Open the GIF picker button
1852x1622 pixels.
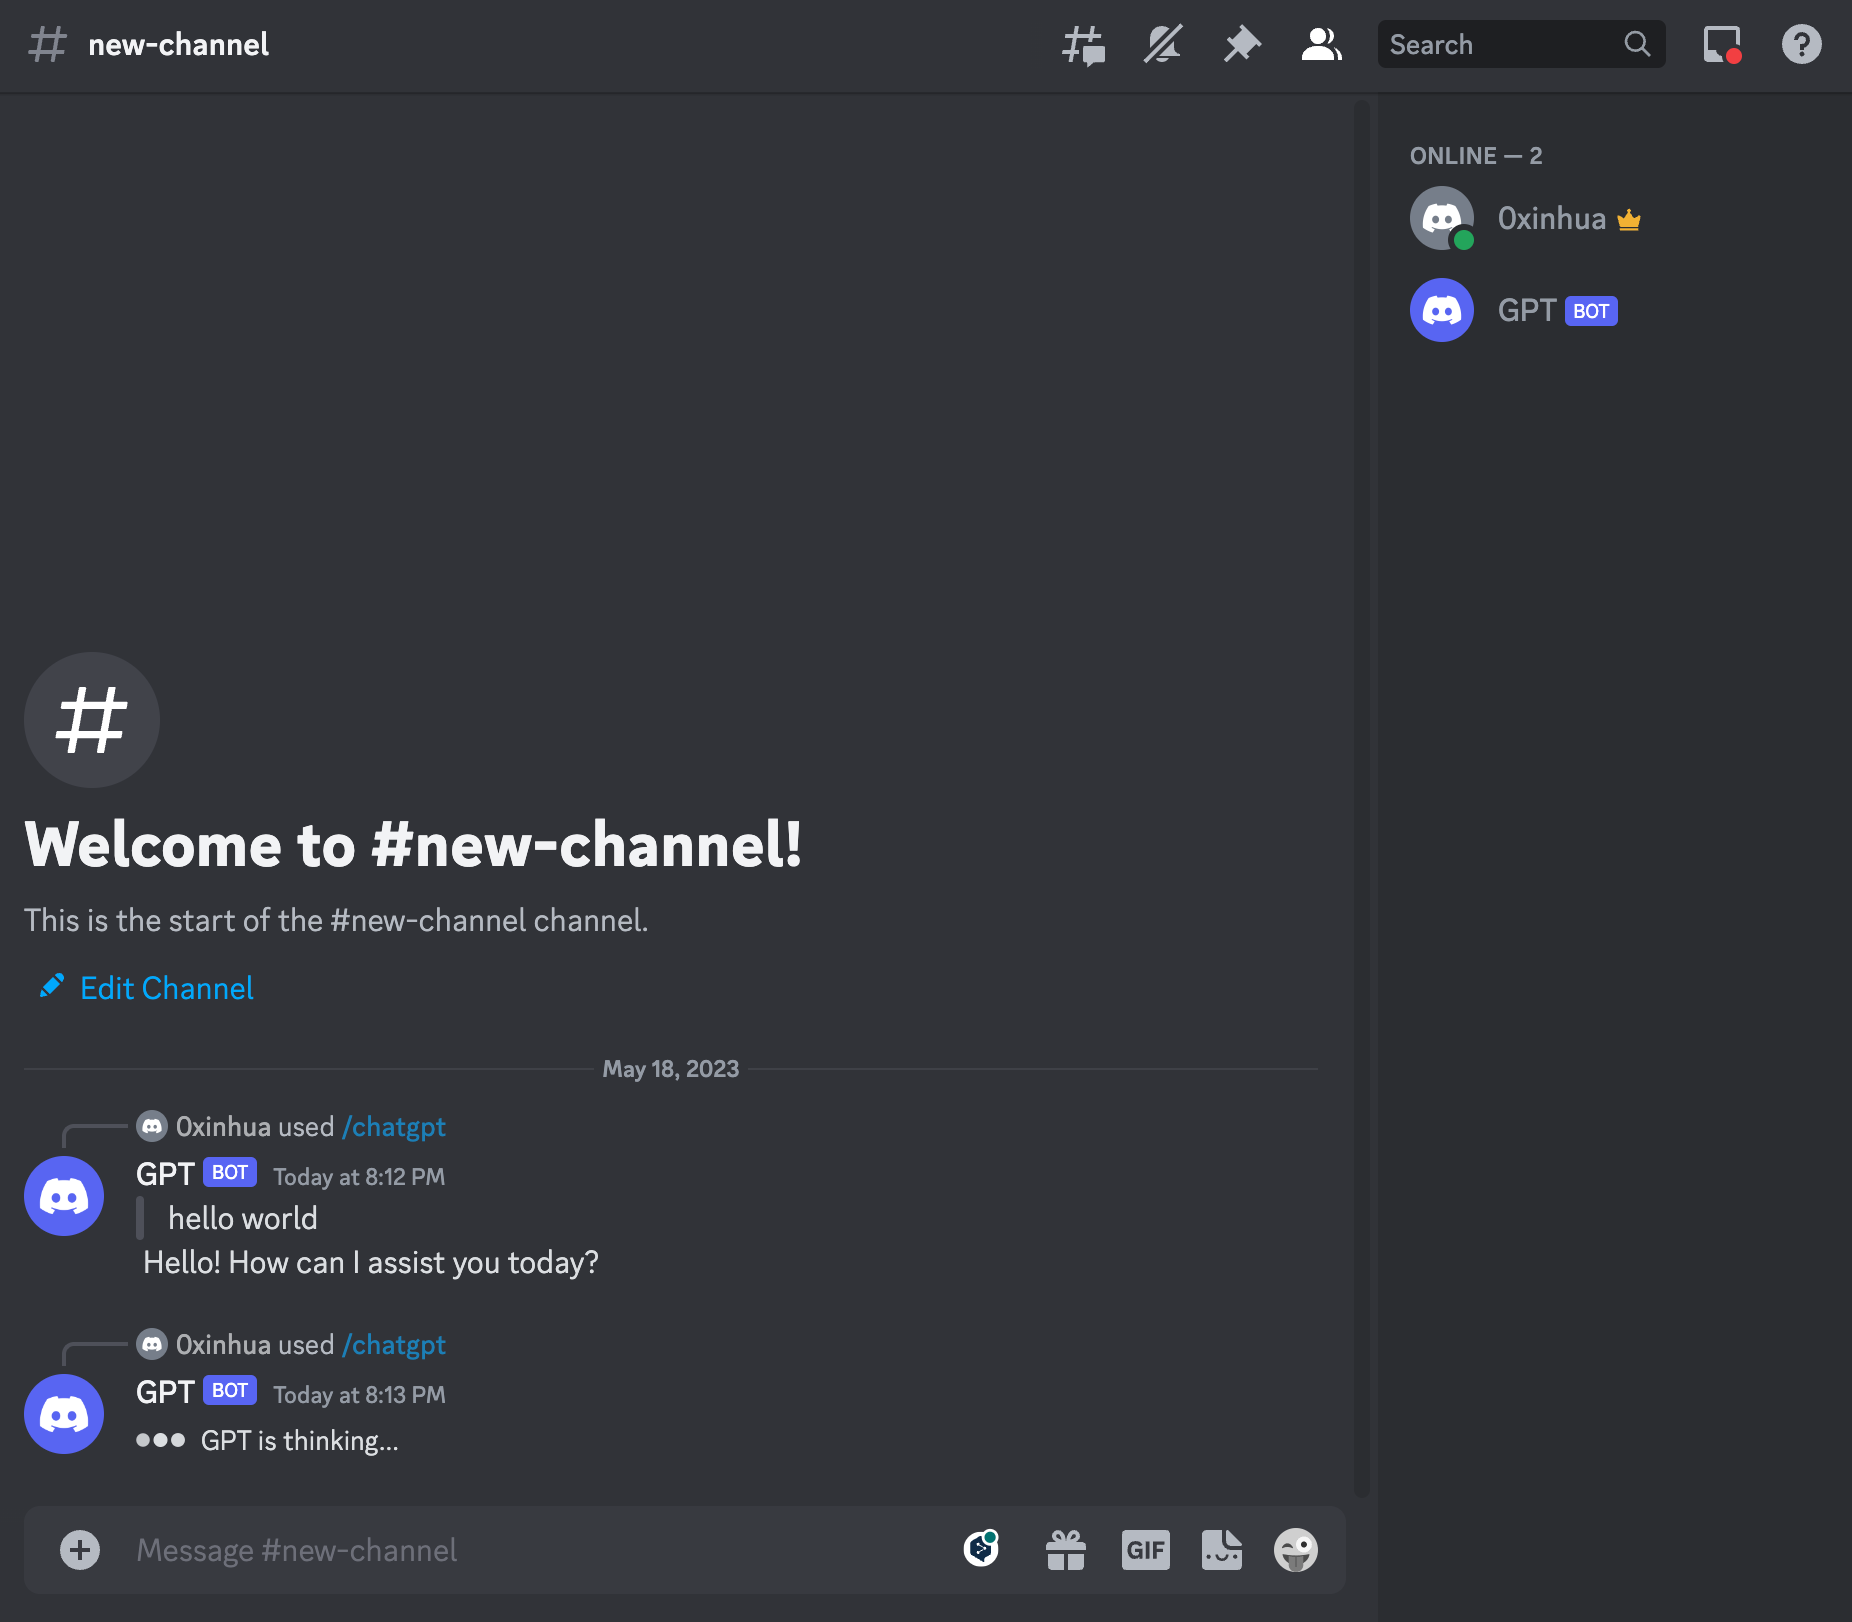pos(1146,1550)
